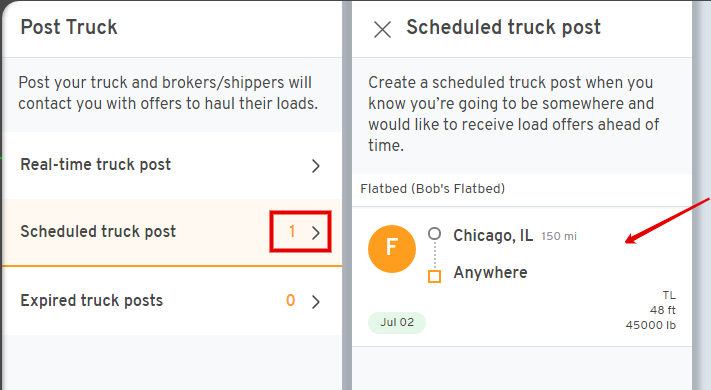
Task: Click the scheduled post count 1
Action: pos(292,232)
